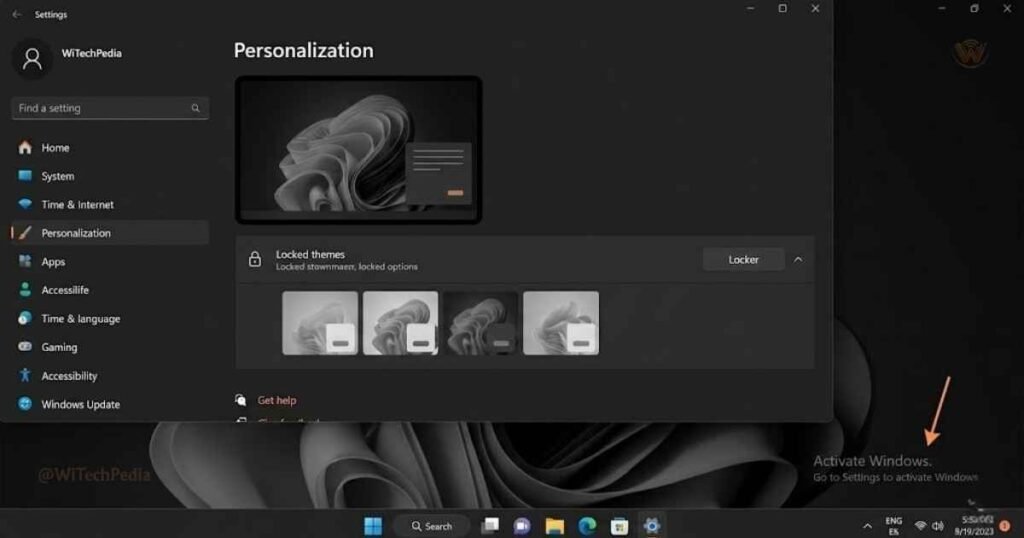Click the Windows Update refresh icon
The width and height of the screenshot is (1024, 538).
pyautogui.click(x=25, y=404)
